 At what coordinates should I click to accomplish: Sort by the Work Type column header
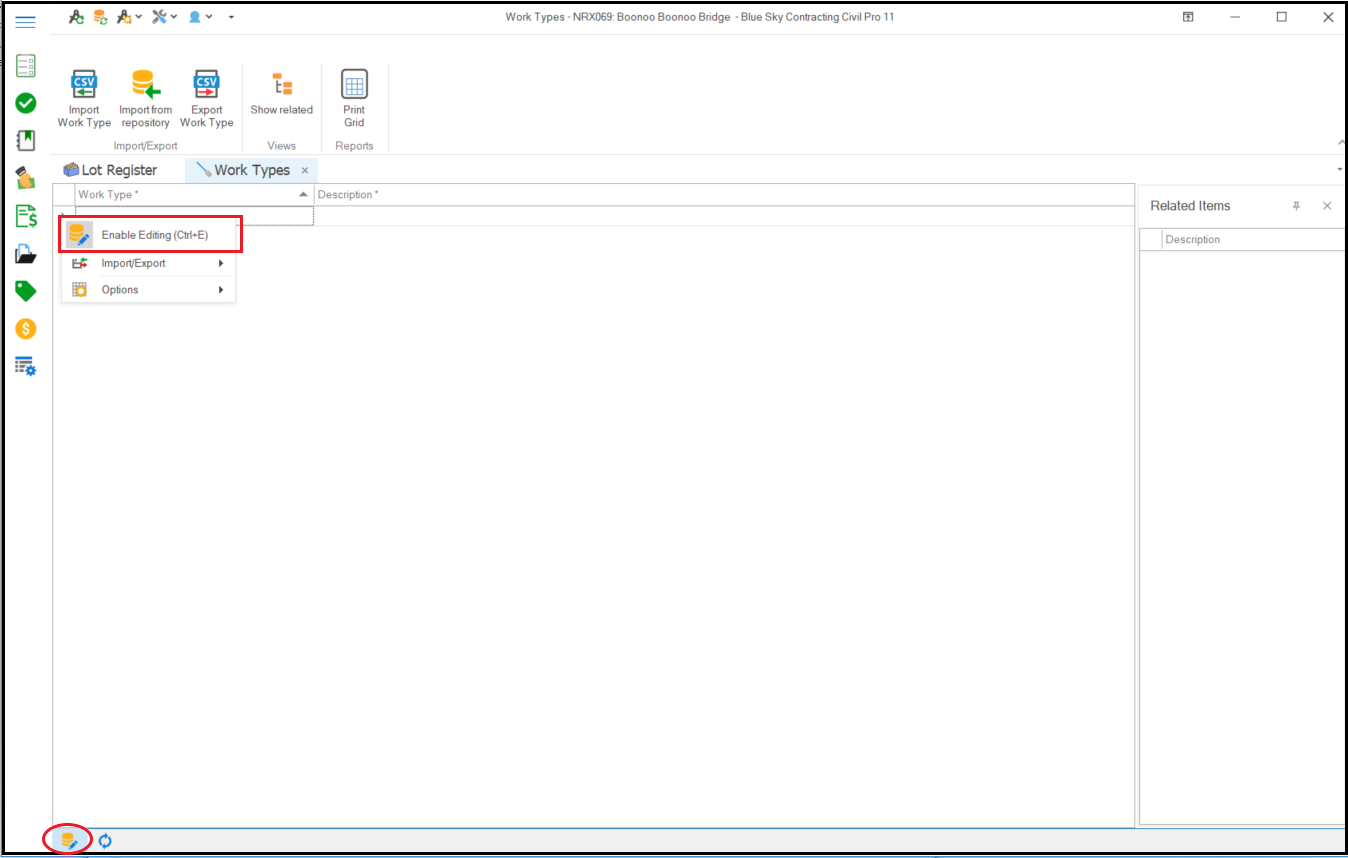coord(190,194)
